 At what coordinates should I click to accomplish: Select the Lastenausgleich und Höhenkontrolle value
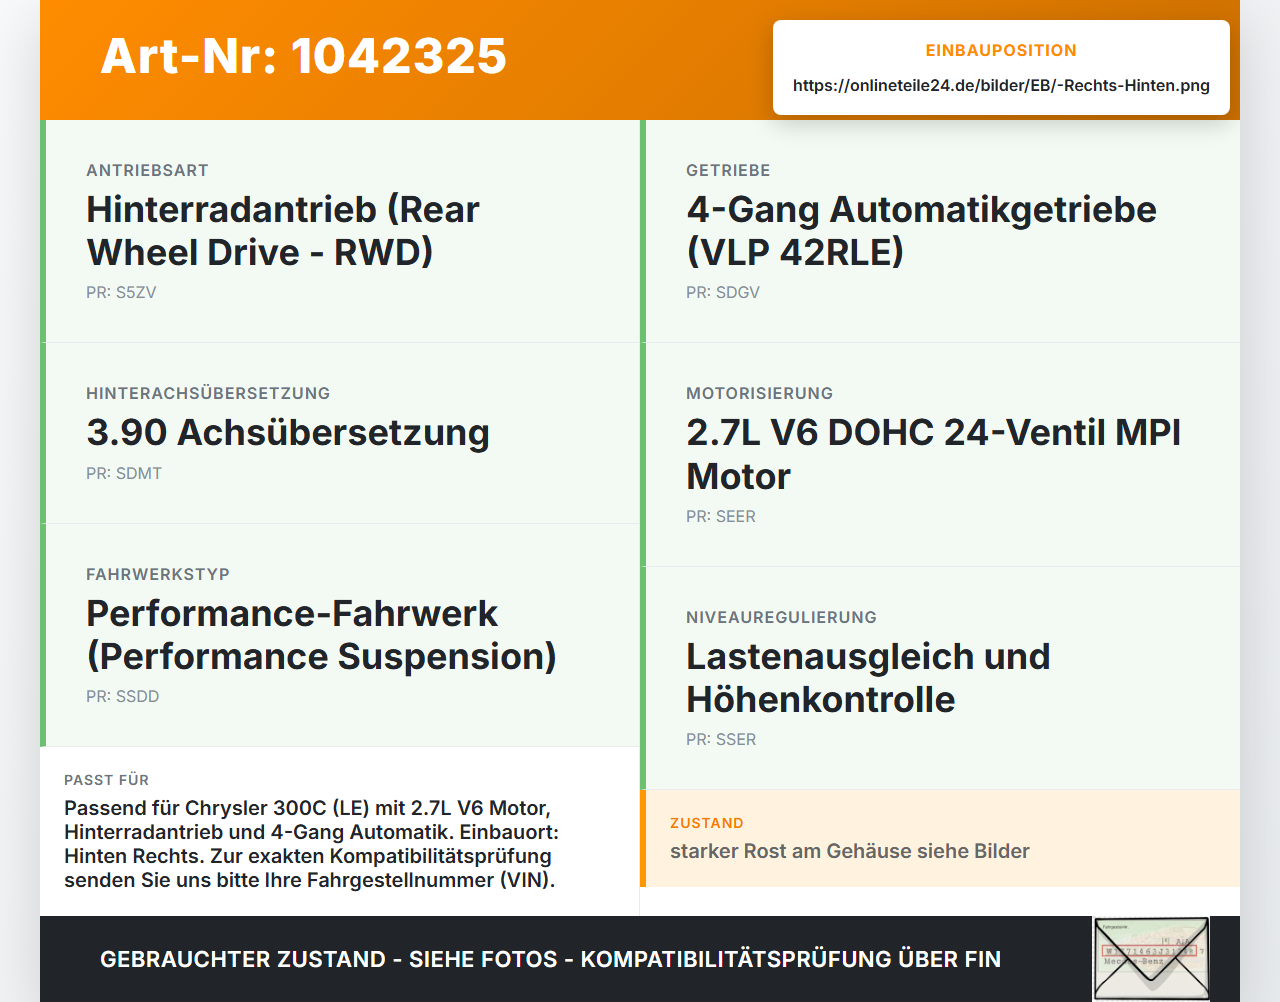868,678
